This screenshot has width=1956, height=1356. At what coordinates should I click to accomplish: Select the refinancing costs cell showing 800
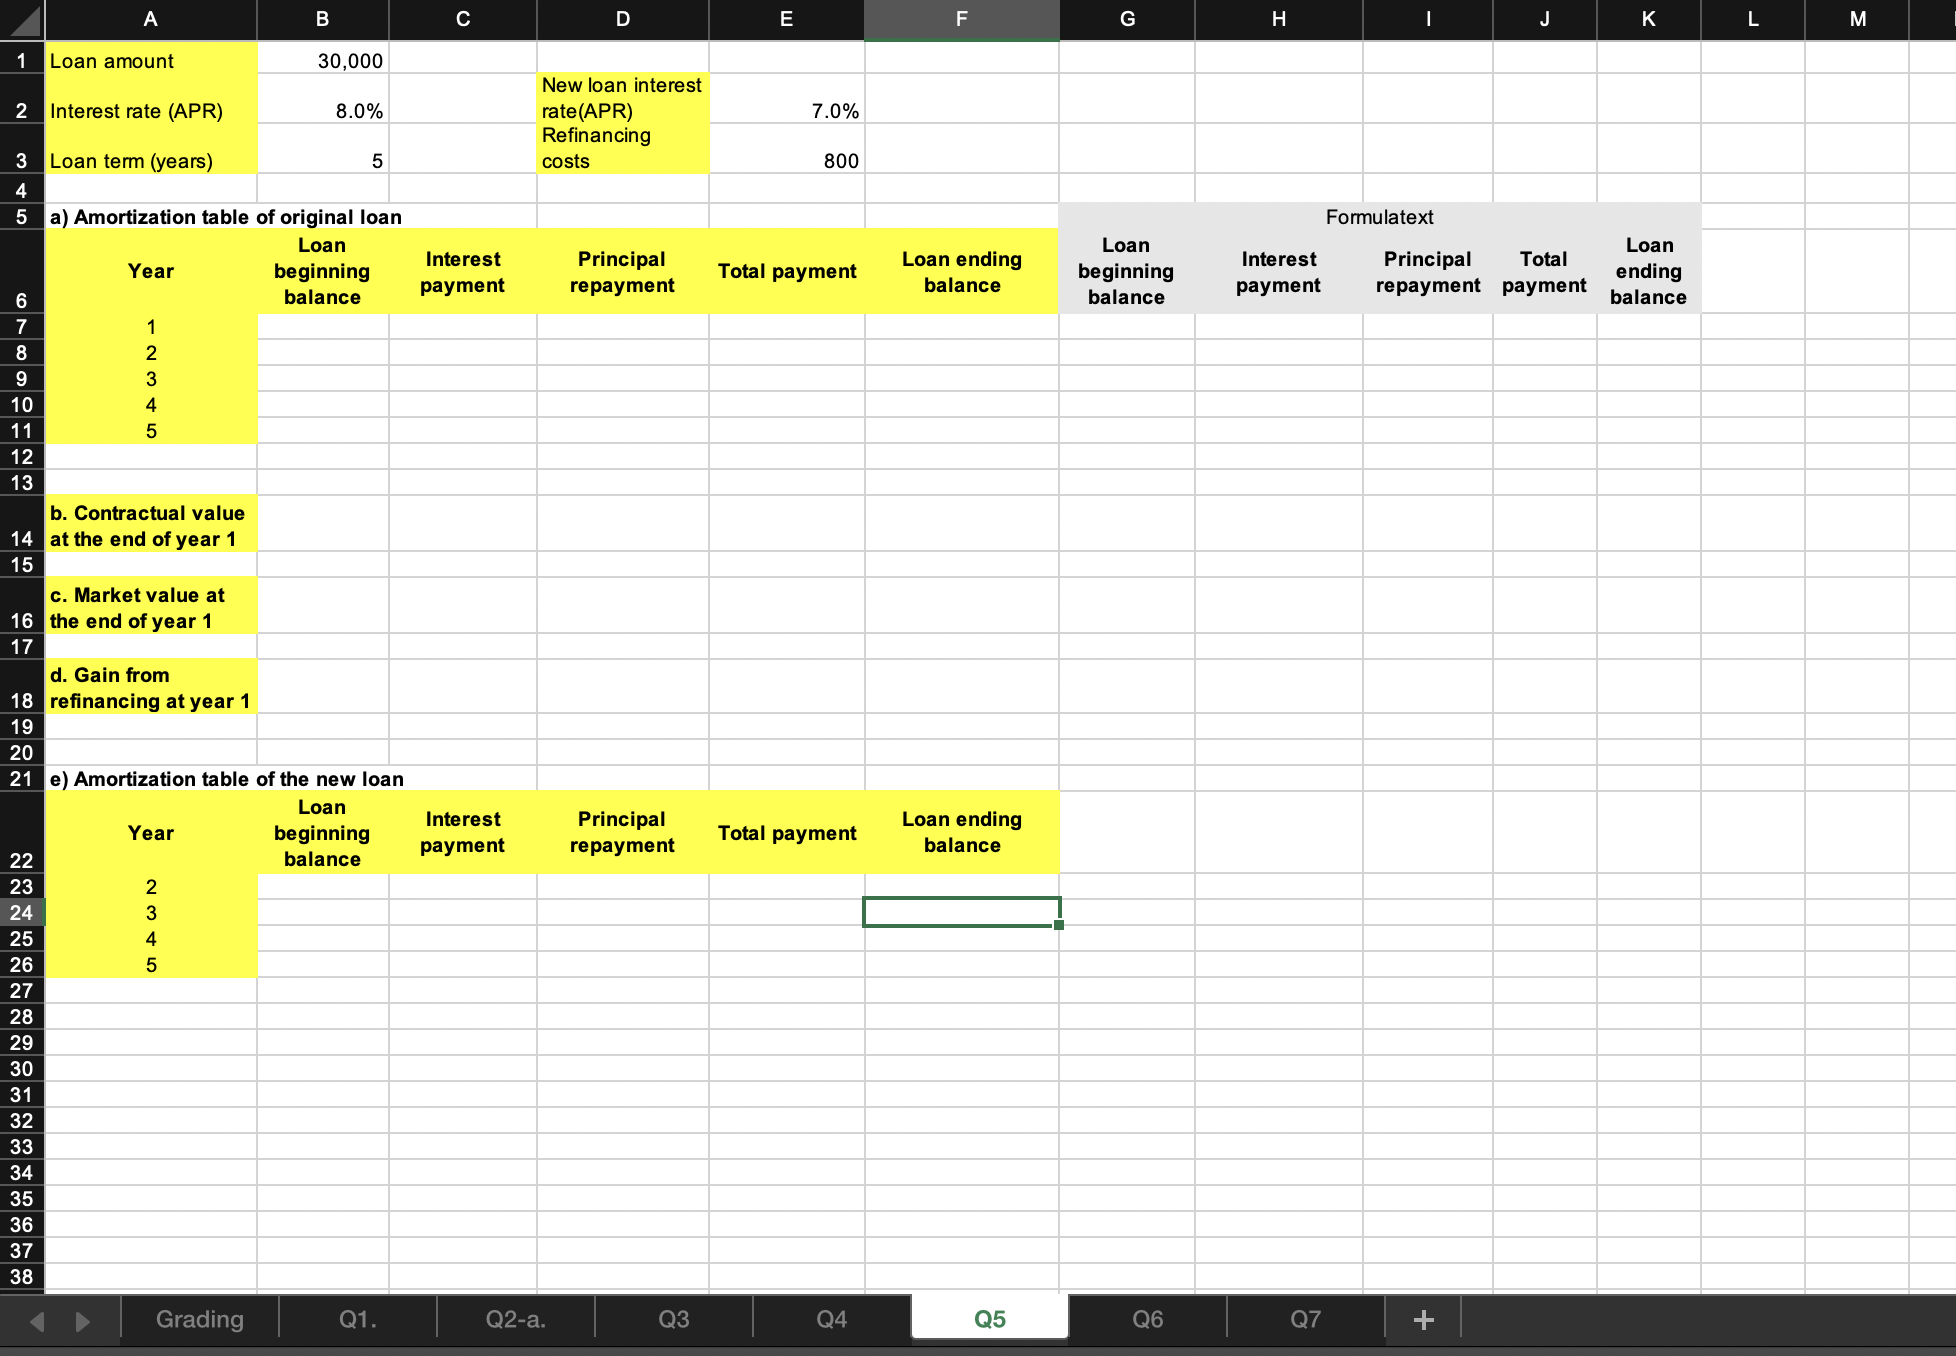coord(786,160)
